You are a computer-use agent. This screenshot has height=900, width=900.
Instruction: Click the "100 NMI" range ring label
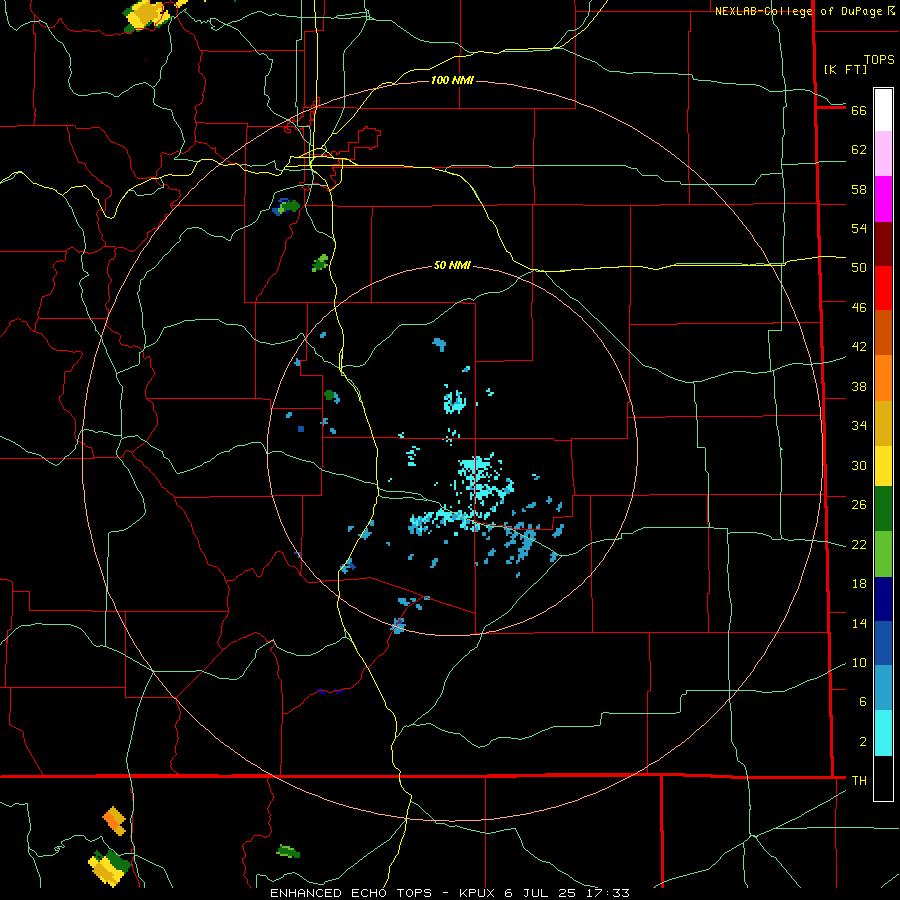452,80
